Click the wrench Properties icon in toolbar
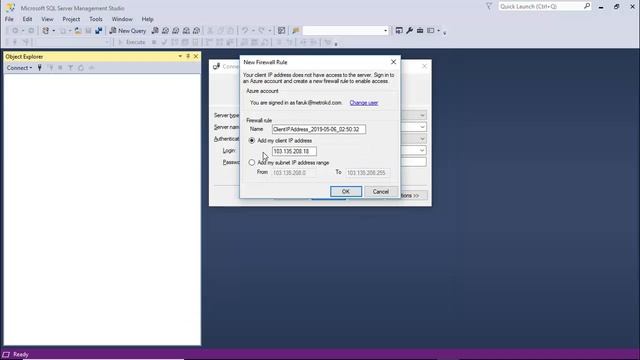Image resolution: width=640 pixels, height=360 pixels. click(409, 31)
